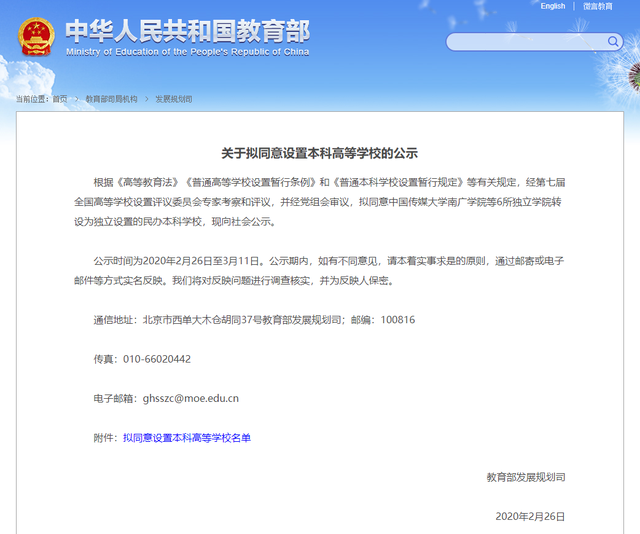Click the article title 关于拟同意设置本科高等学校的公示

pyautogui.click(x=320, y=154)
